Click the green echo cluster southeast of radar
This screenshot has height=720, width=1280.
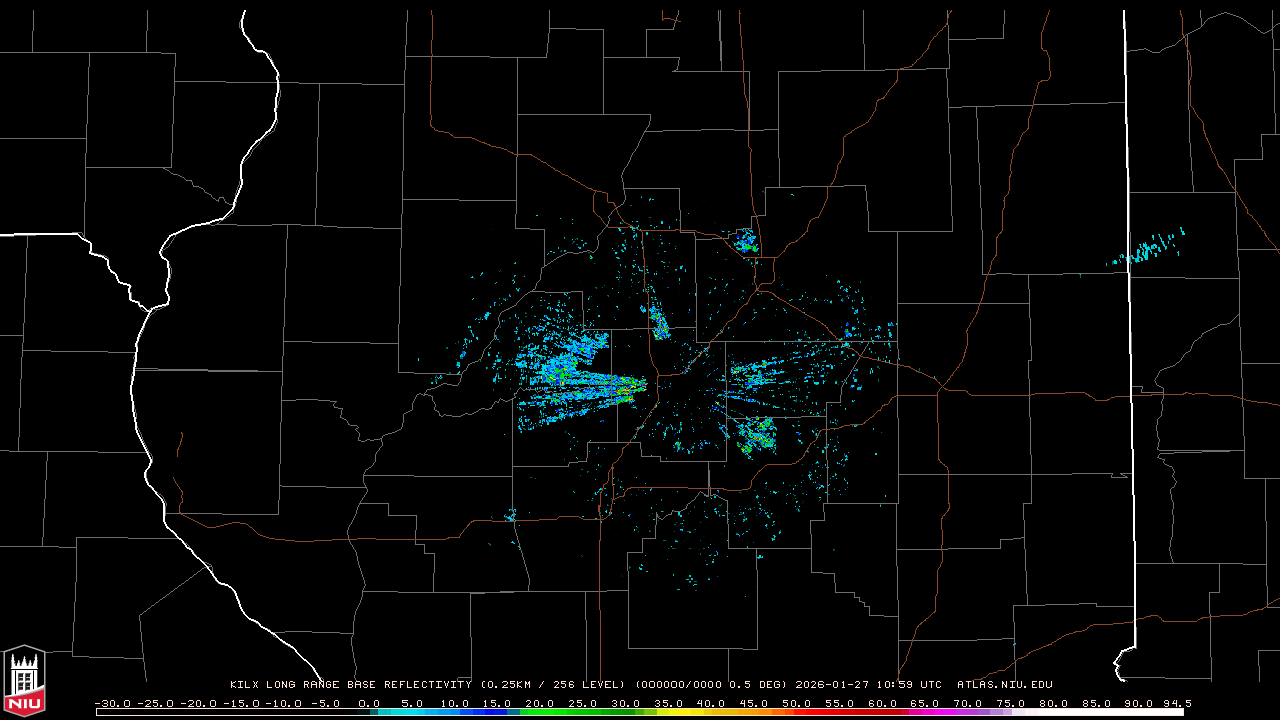[x=757, y=436]
